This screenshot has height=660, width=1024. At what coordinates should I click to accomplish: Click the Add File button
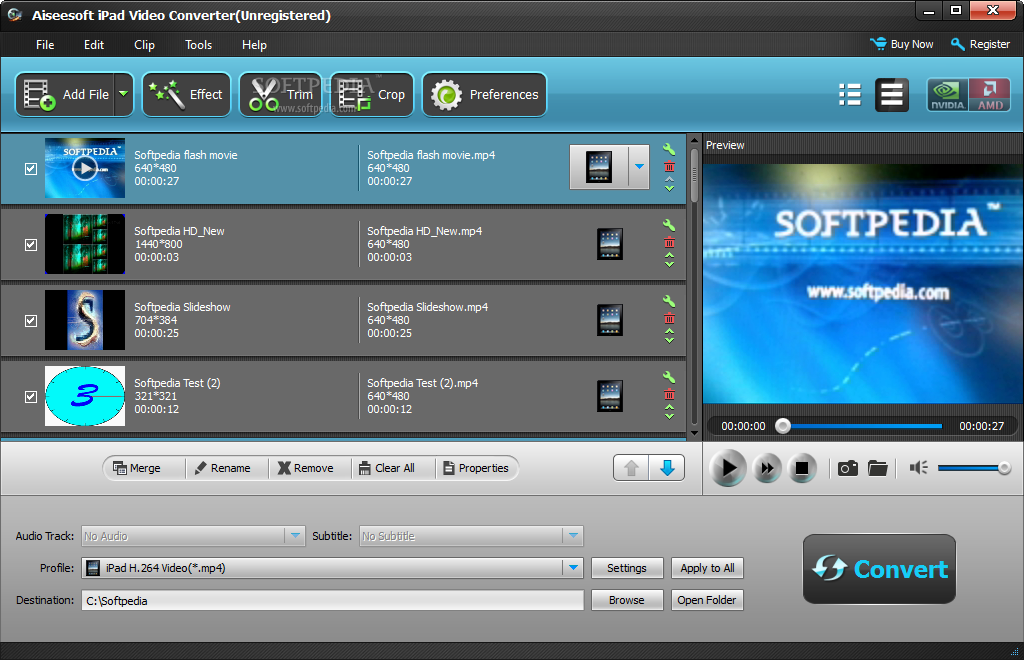(65, 95)
